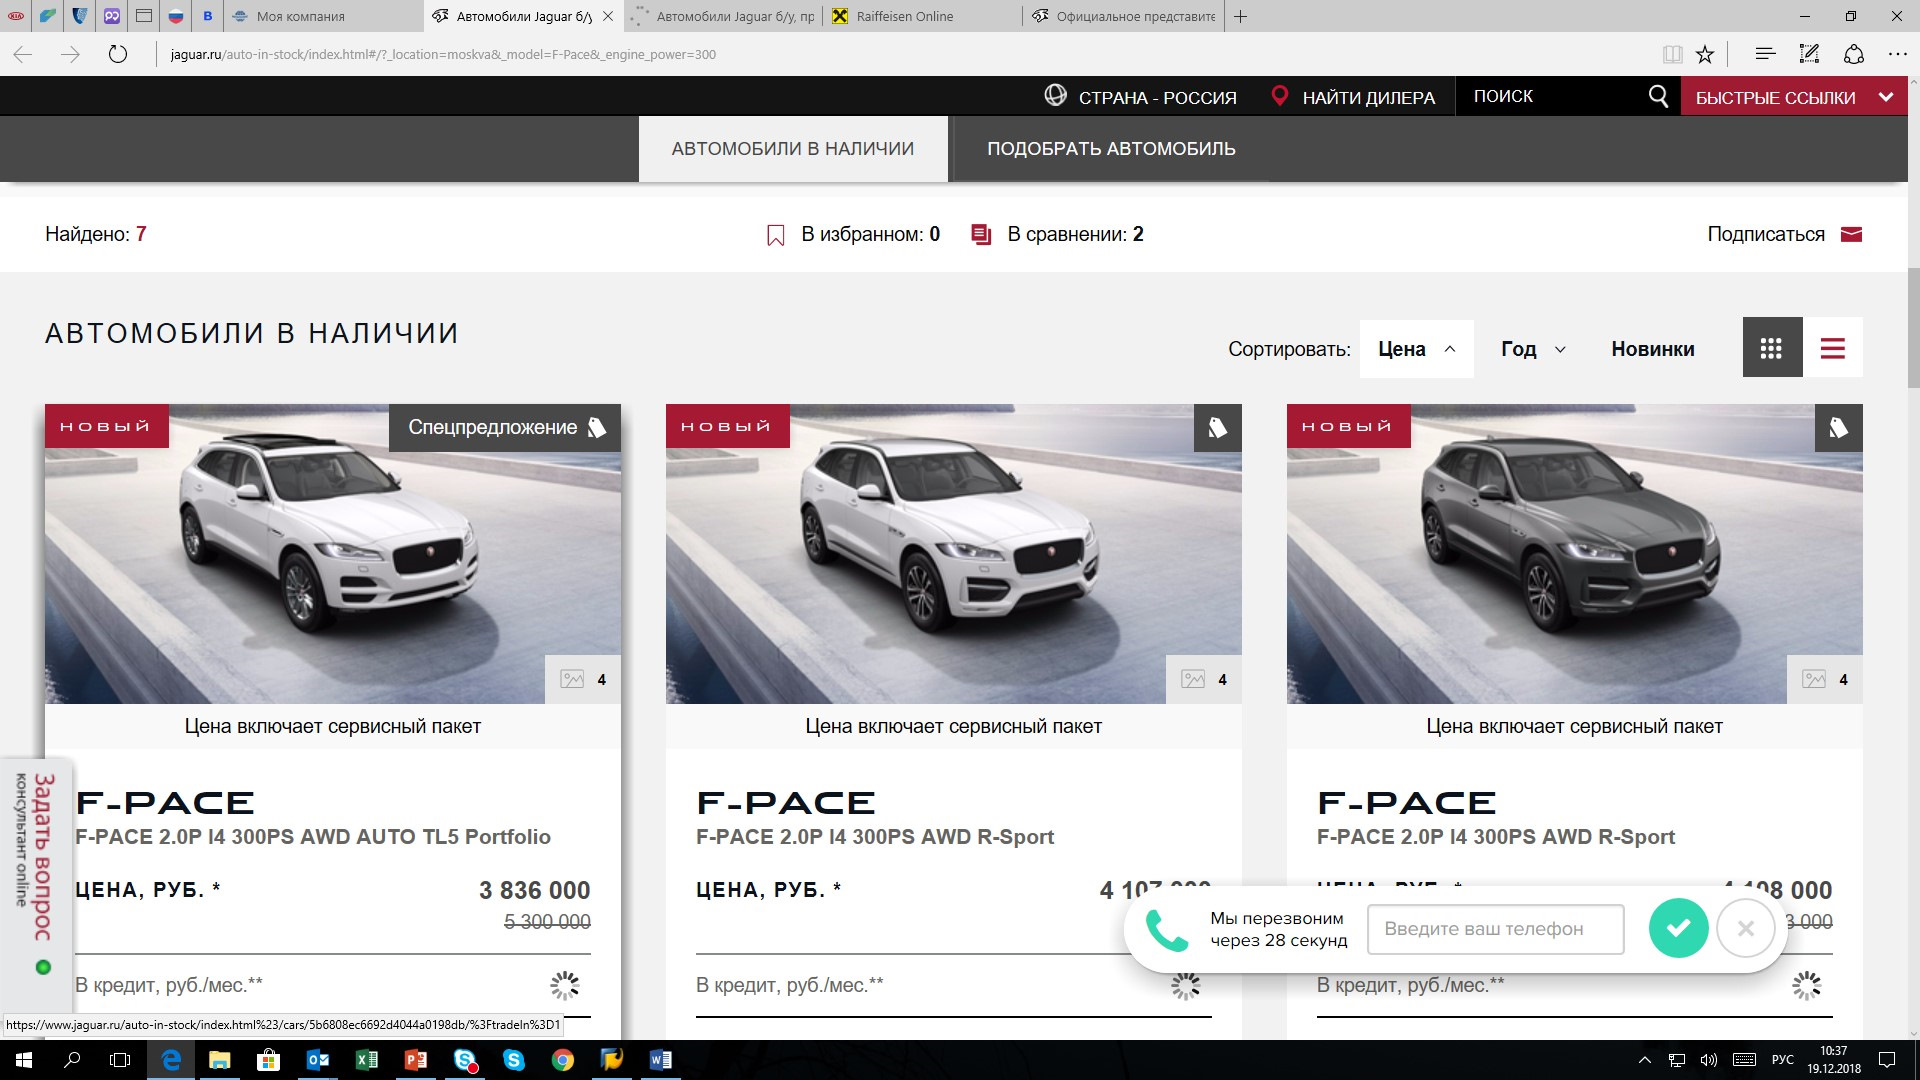The width and height of the screenshot is (1920, 1080).
Task: Open white Portfolio F-PACE car image
Action: 333,553
